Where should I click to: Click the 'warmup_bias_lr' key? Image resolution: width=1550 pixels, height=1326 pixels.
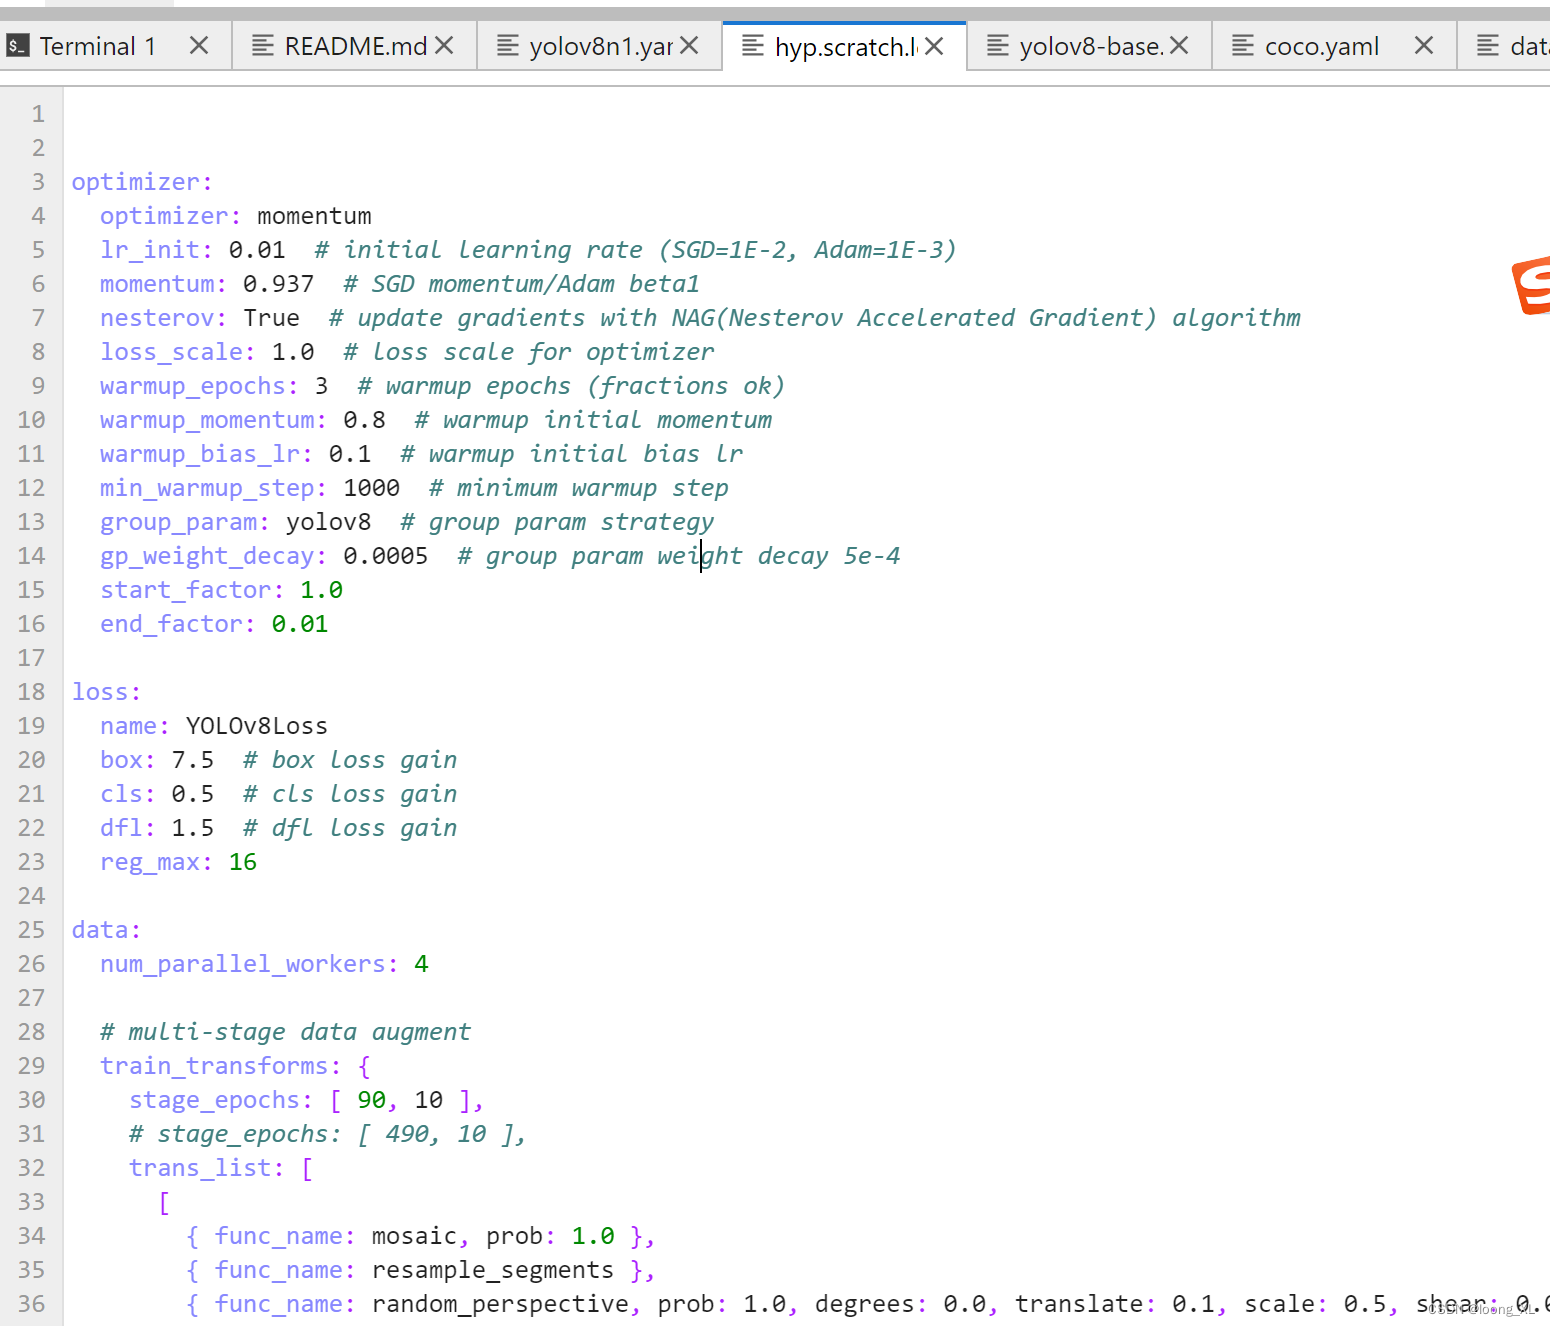tap(199, 454)
